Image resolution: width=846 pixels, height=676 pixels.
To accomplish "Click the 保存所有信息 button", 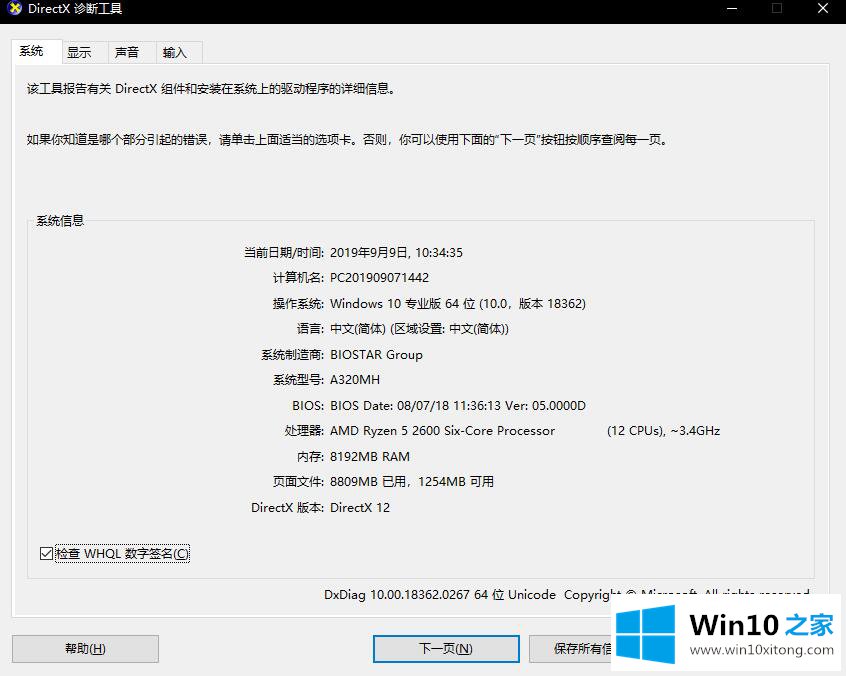I will tap(571, 648).
